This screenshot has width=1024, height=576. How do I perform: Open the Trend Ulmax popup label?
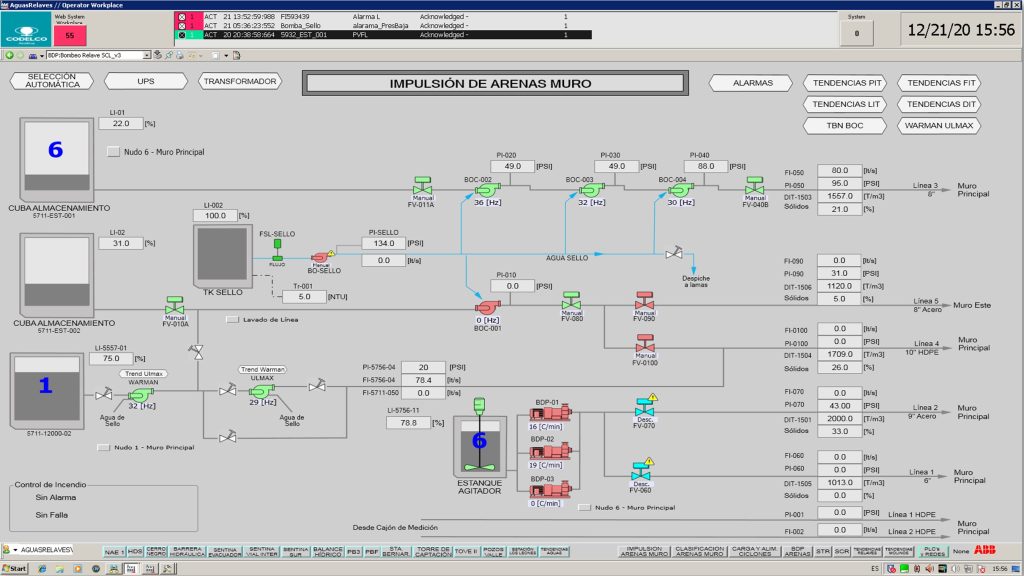coord(143,373)
